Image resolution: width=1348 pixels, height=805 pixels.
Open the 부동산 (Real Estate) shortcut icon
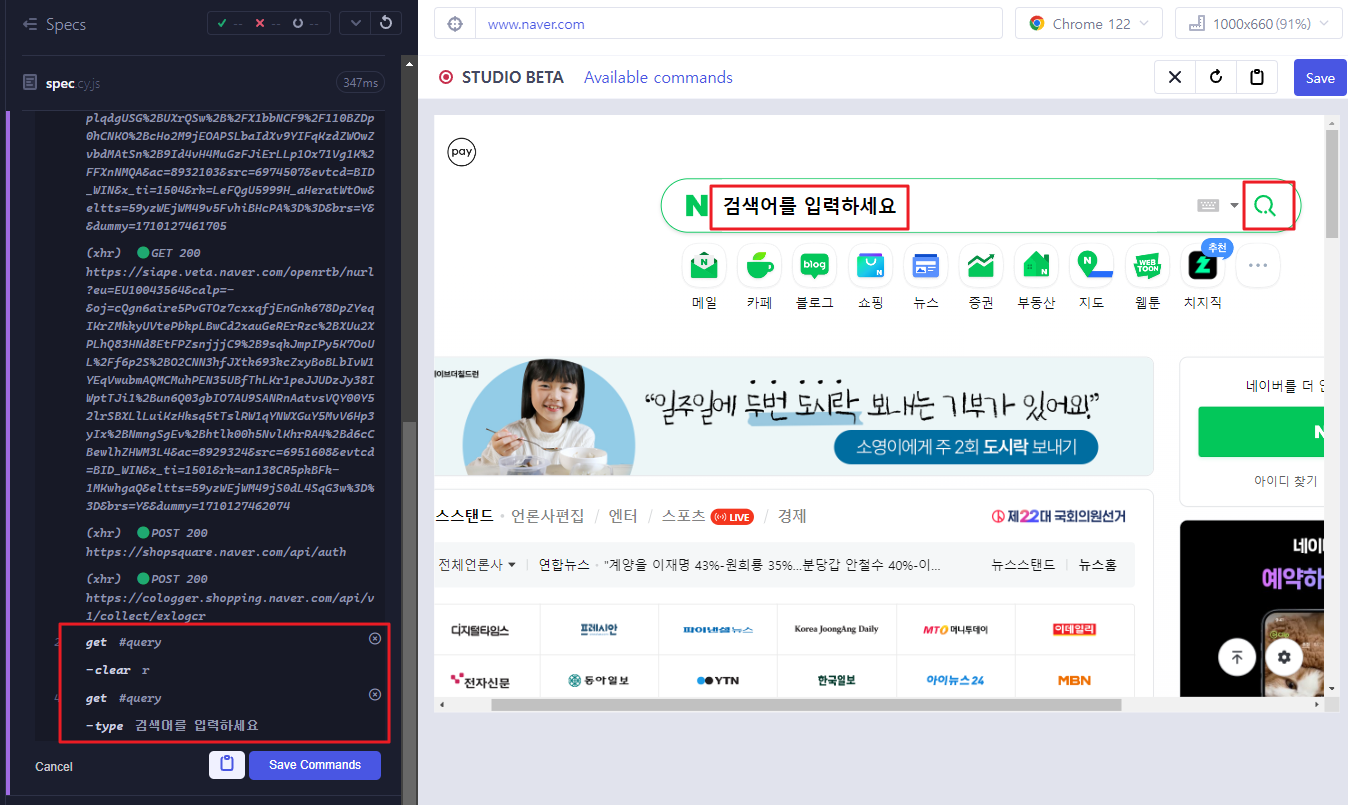point(1036,265)
